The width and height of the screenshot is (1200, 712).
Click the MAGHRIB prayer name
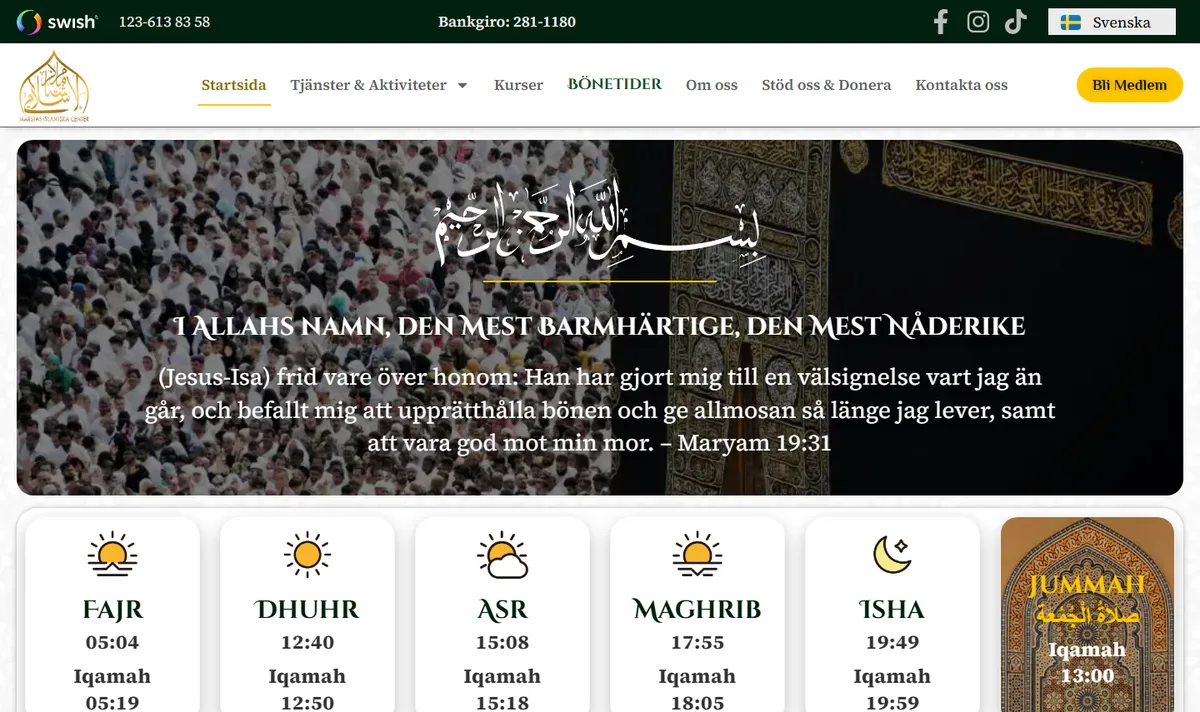click(697, 609)
